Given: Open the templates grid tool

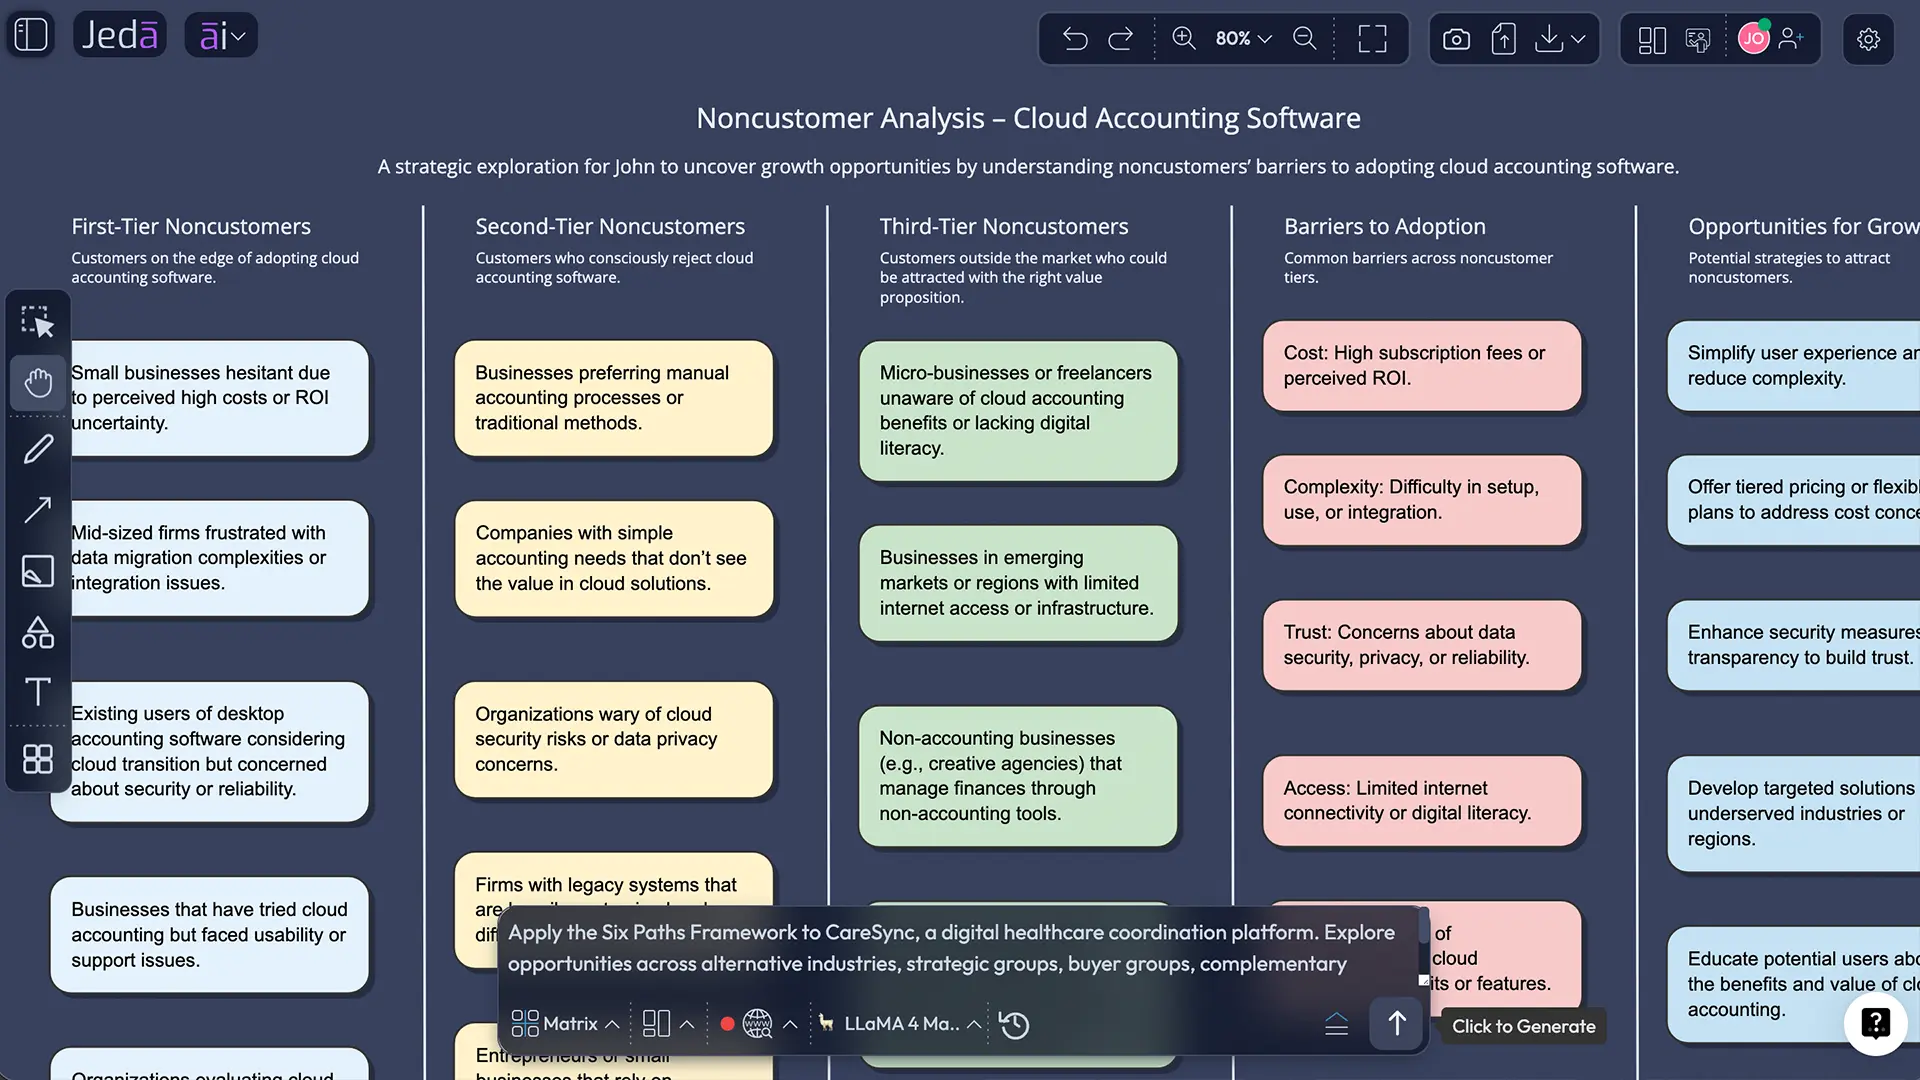Looking at the screenshot, I should pyautogui.click(x=38, y=759).
